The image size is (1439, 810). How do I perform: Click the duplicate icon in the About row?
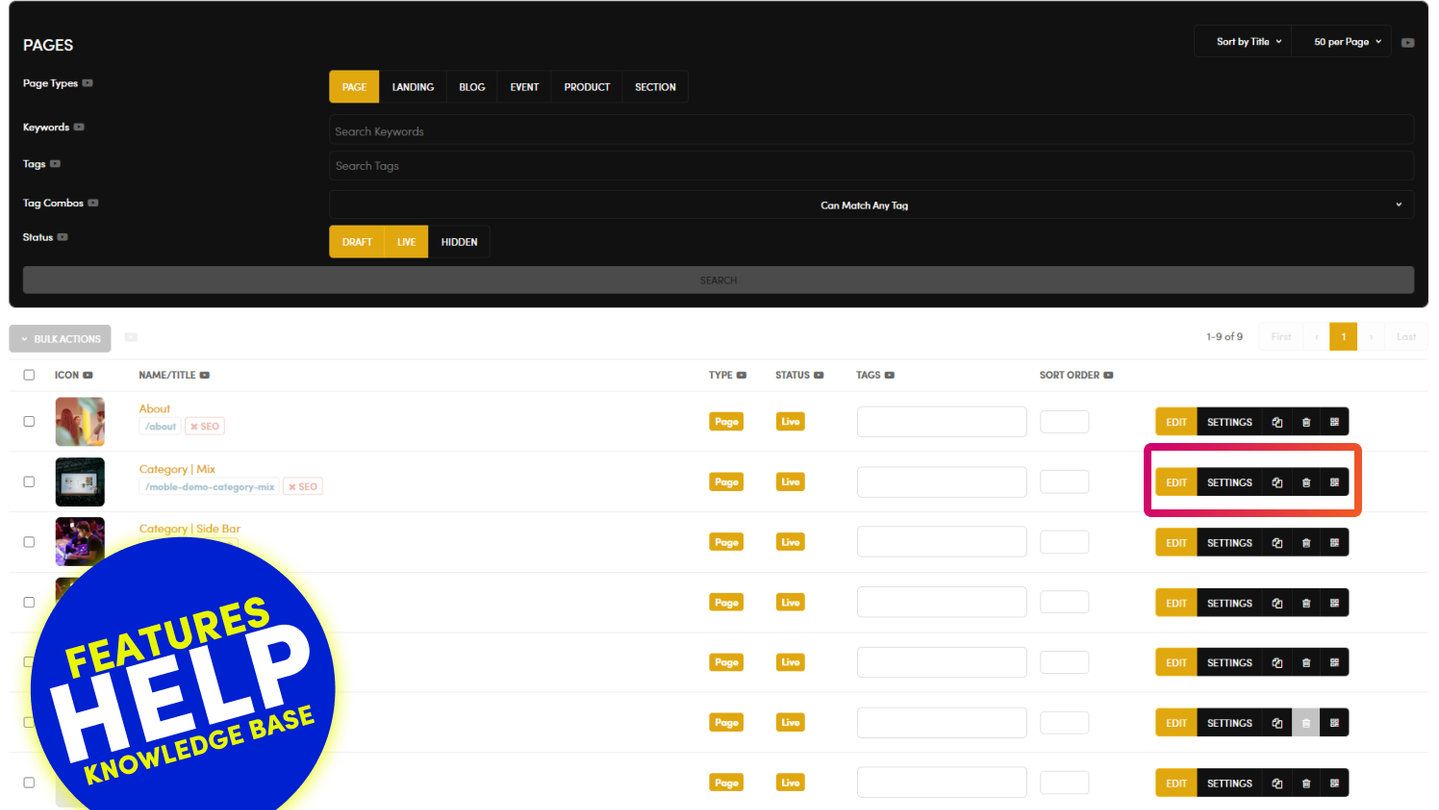[1277, 422]
